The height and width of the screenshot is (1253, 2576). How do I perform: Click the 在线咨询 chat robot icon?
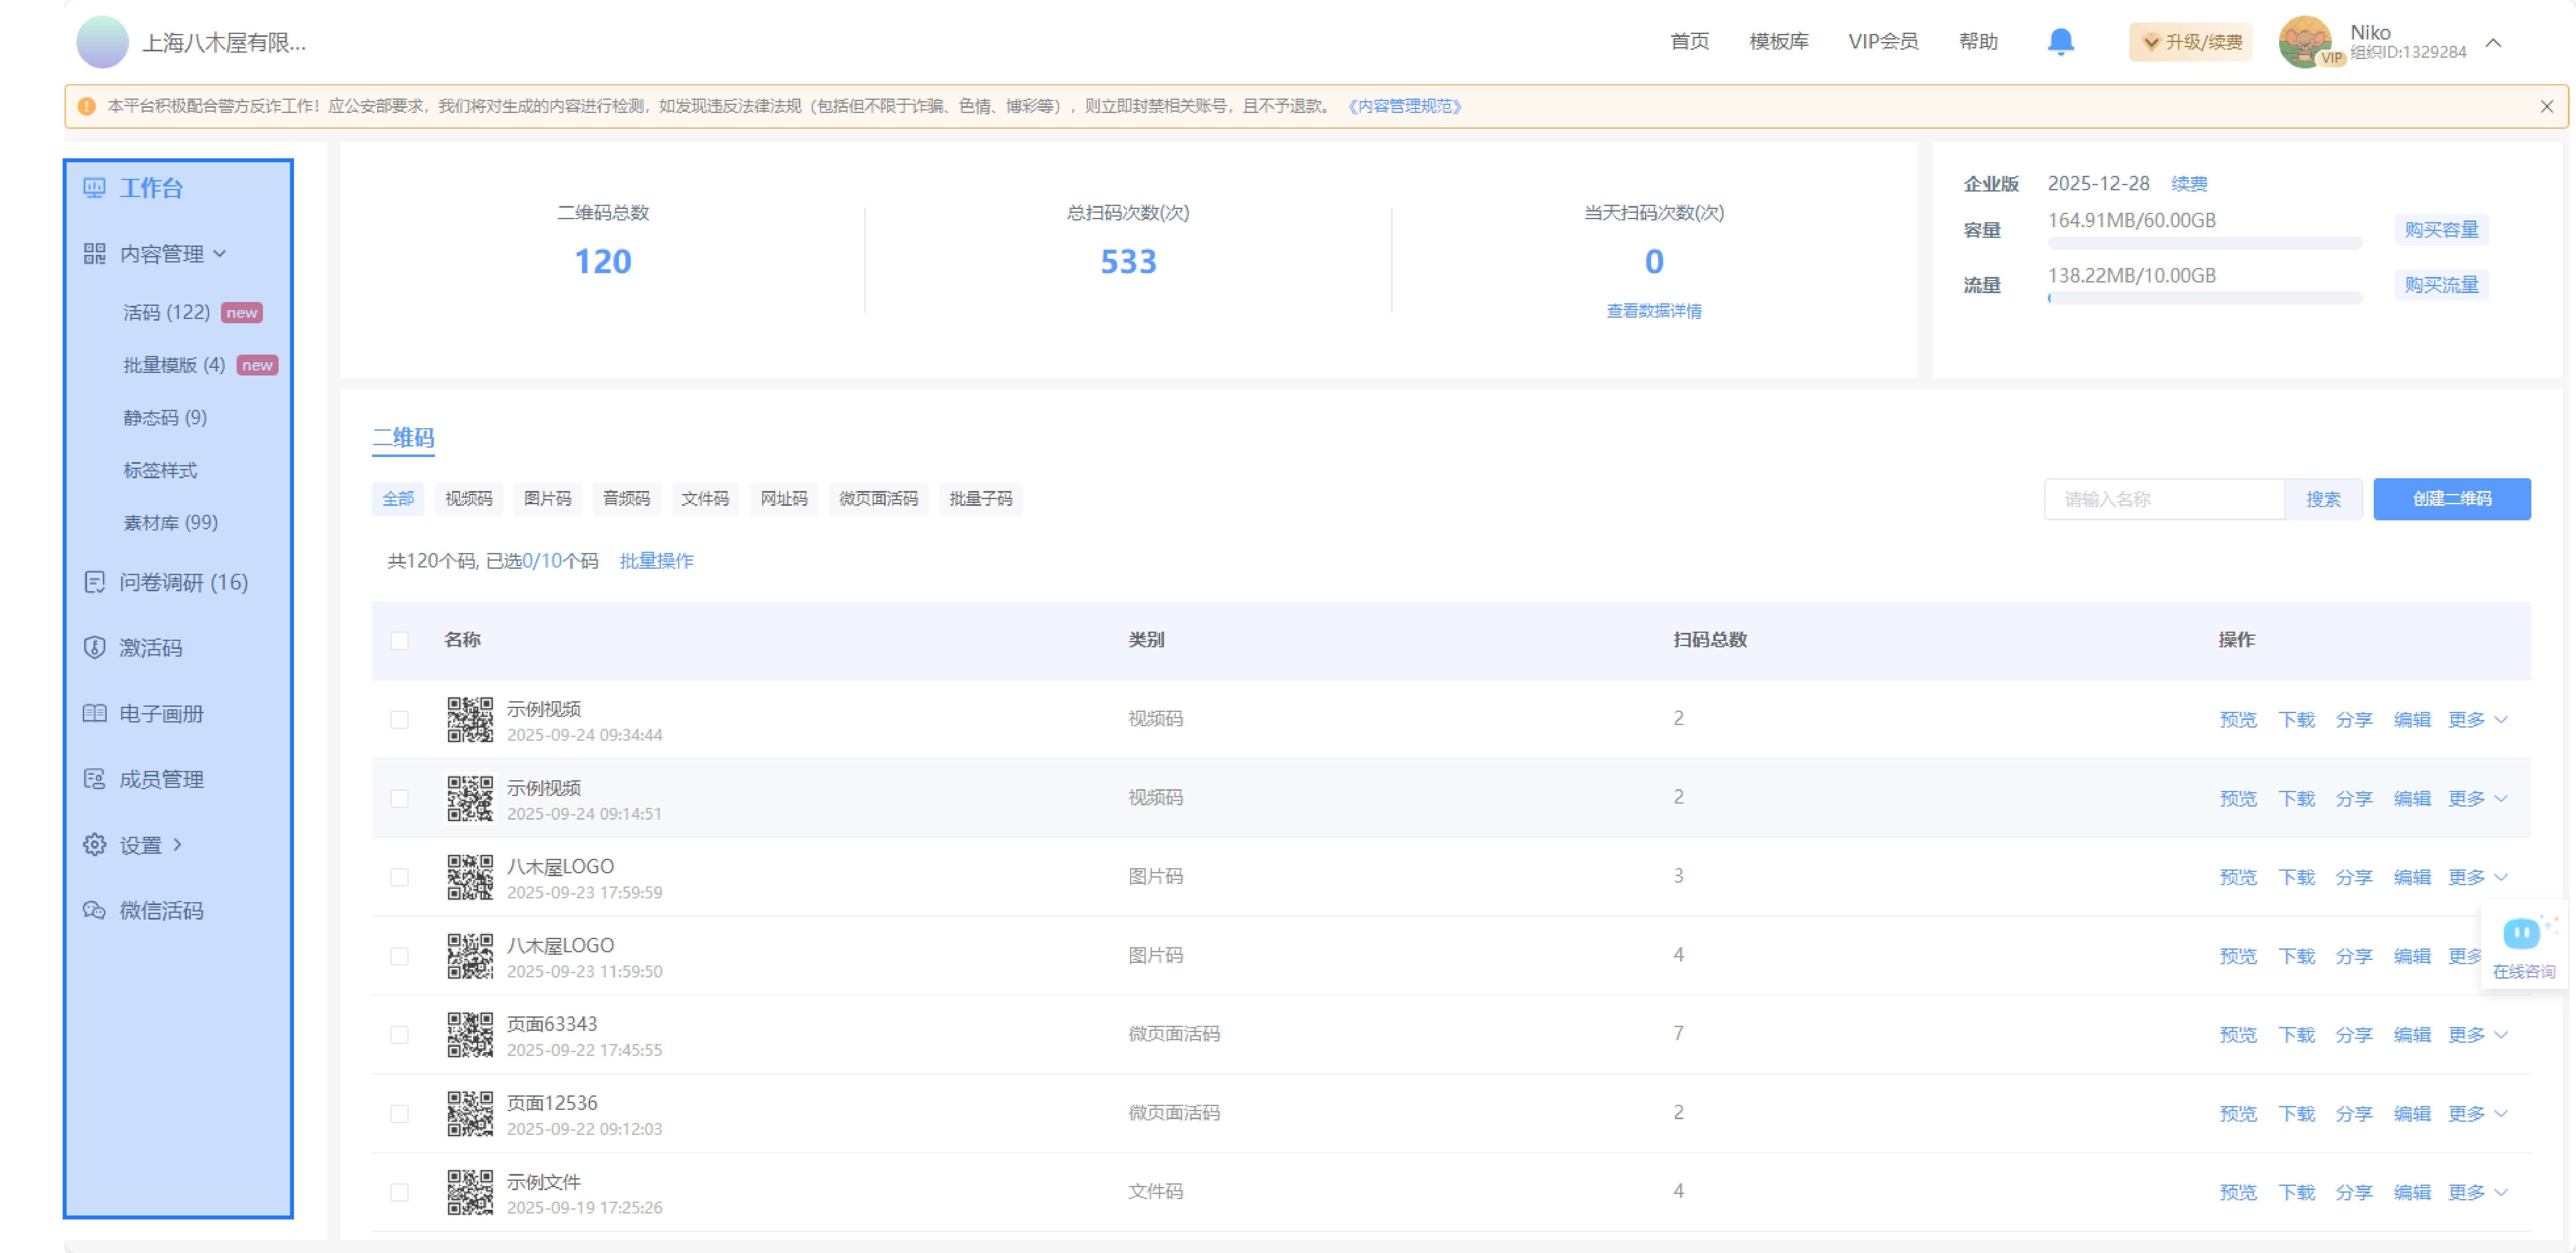pos(2521,934)
